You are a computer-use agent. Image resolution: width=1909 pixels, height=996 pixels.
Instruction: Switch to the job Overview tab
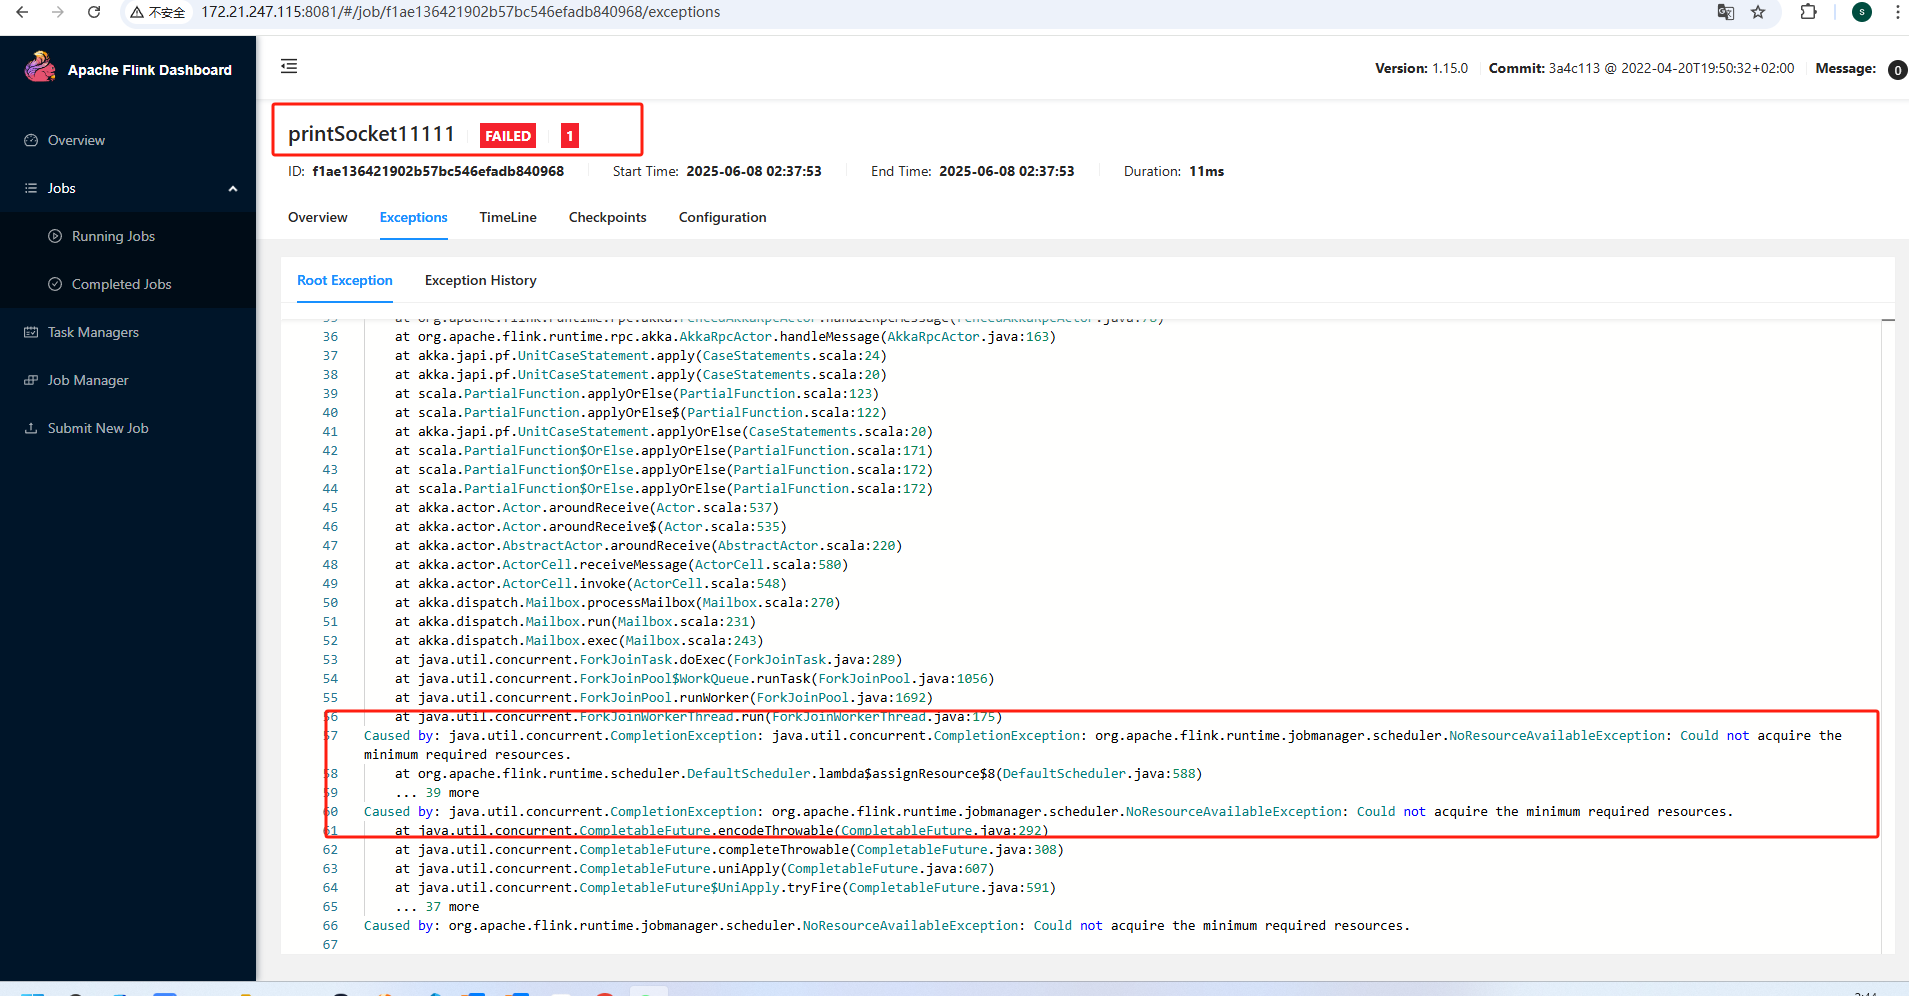tap(318, 217)
